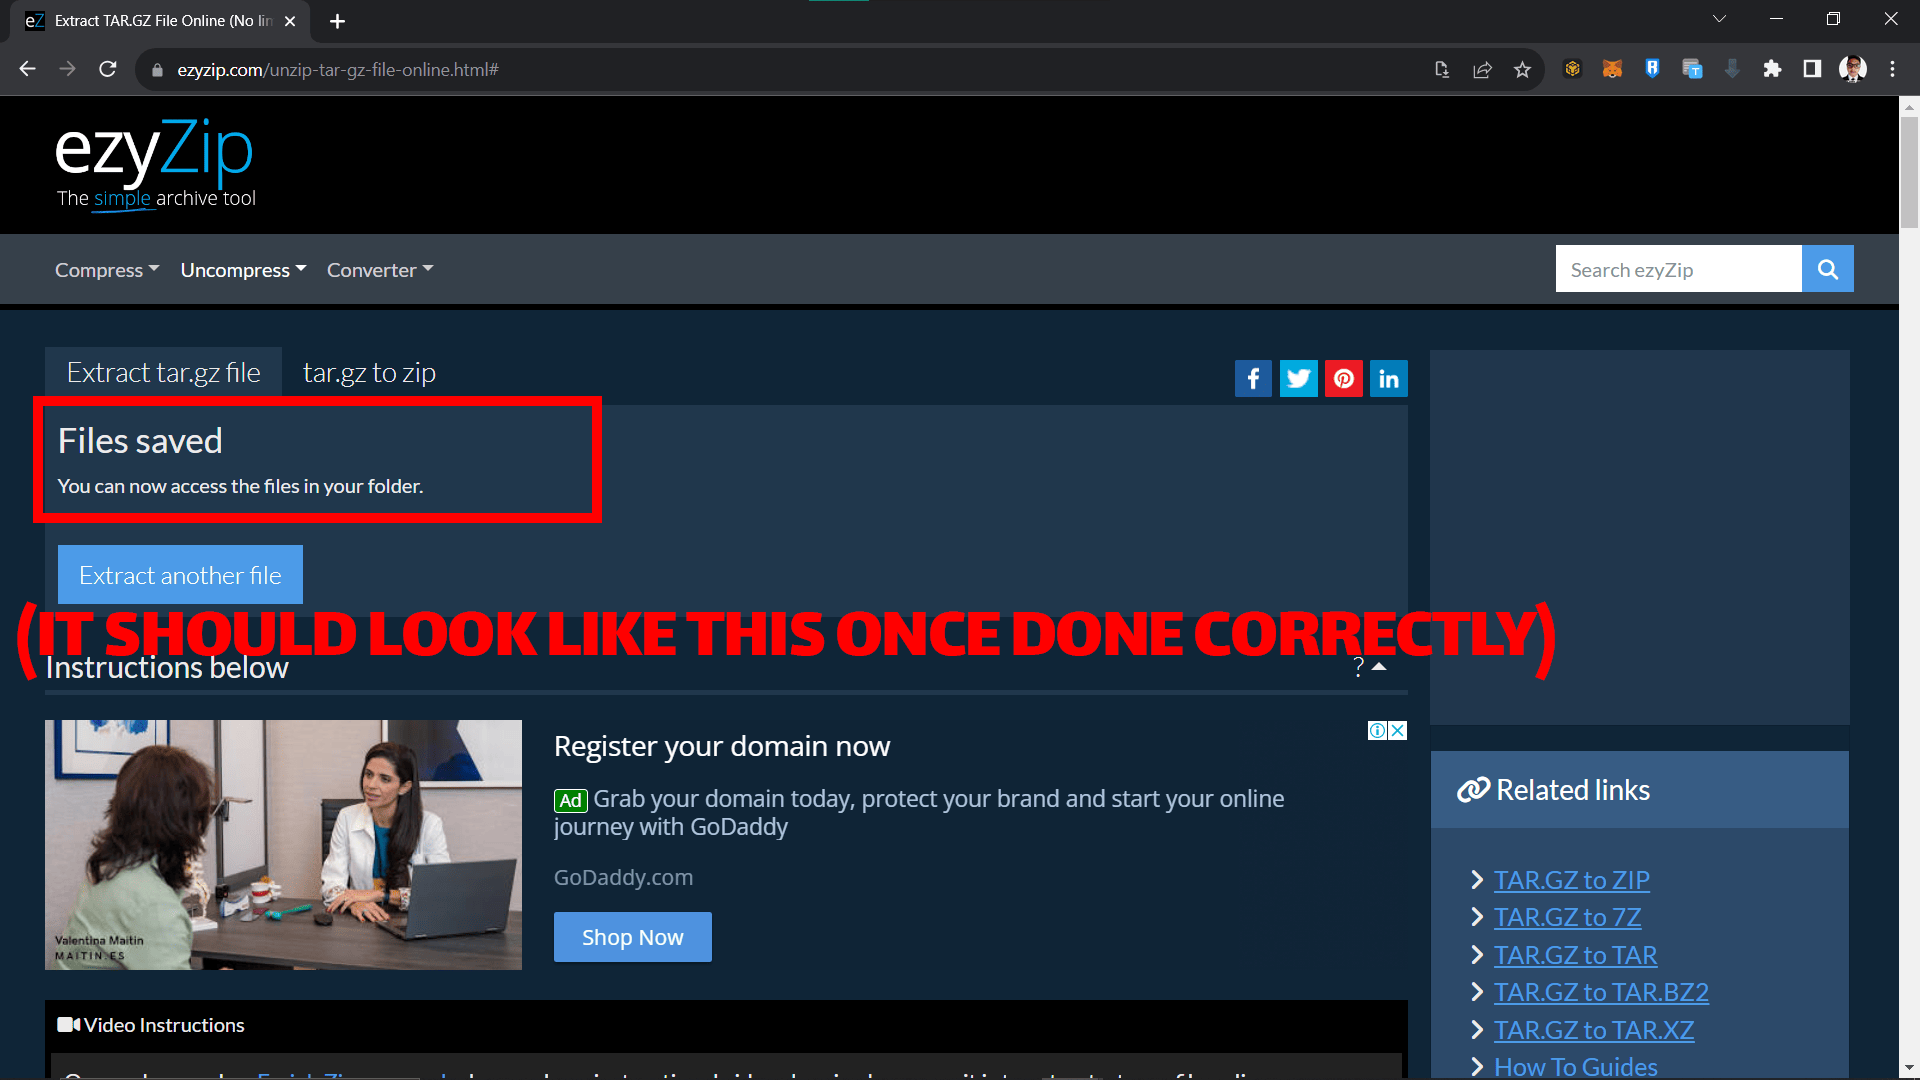Click the Facebook share icon
1920x1080 pixels.
coord(1253,378)
